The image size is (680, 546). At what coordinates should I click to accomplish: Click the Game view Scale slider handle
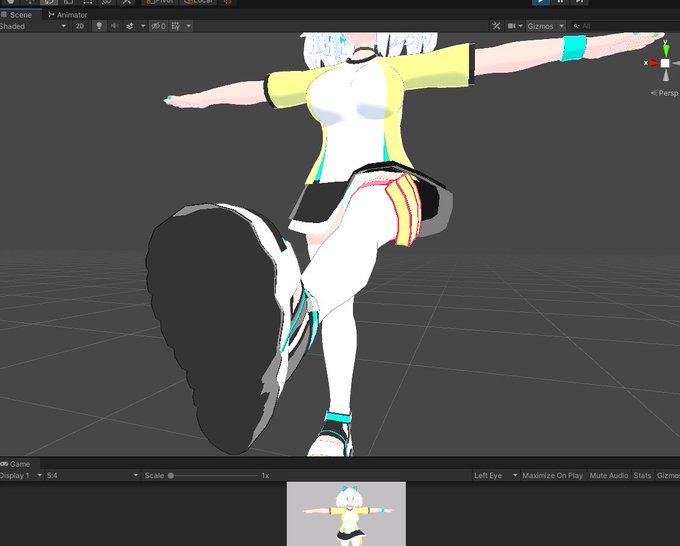[171, 476]
